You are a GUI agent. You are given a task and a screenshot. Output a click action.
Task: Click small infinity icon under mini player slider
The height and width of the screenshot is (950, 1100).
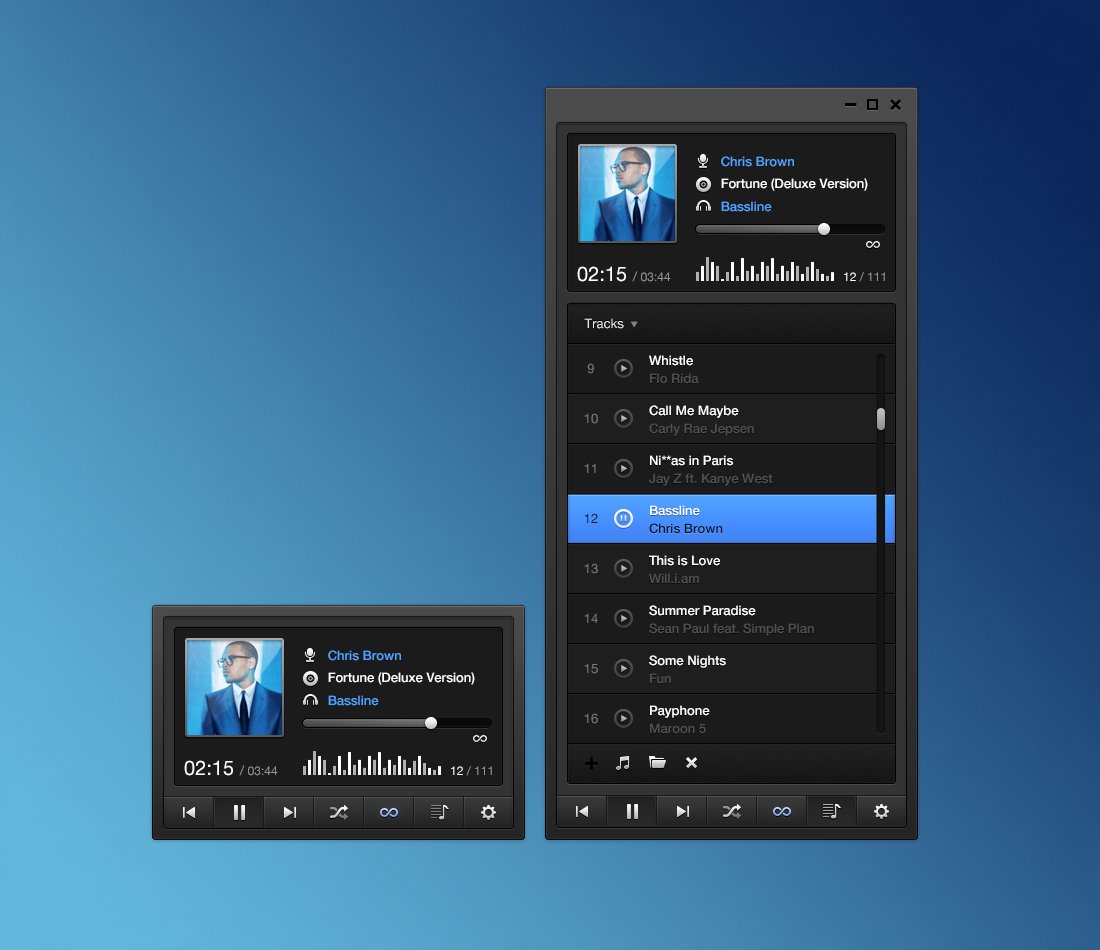pyautogui.click(x=480, y=738)
